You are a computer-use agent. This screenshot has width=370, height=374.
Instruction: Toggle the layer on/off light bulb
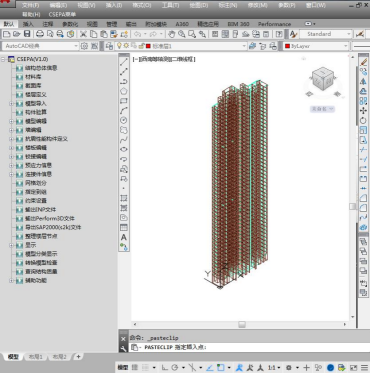119,46
